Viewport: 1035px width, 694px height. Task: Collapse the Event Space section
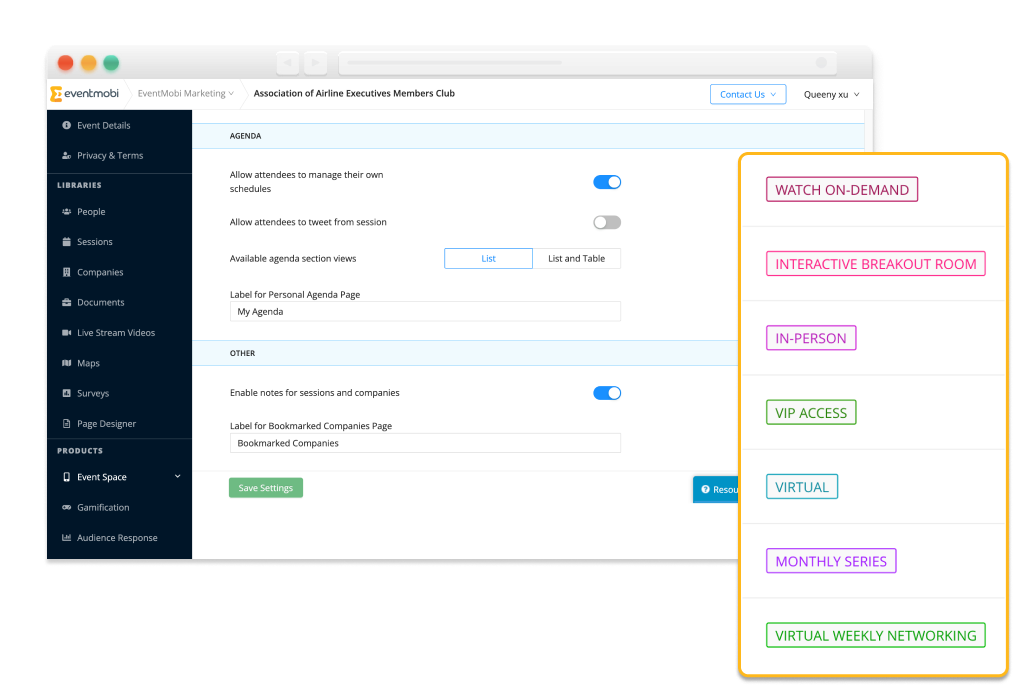coord(177,477)
